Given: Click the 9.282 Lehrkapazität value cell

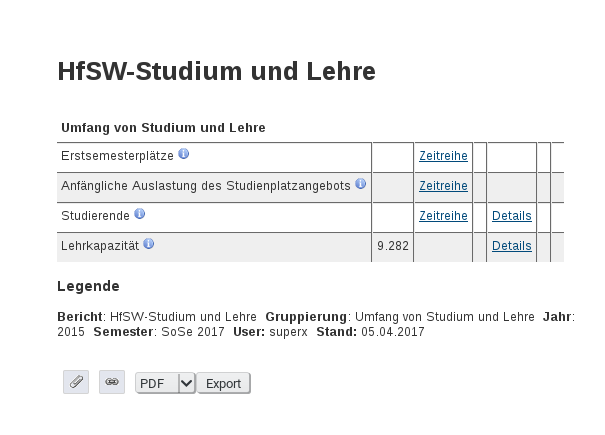Looking at the screenshot, I should click(393, 246).
